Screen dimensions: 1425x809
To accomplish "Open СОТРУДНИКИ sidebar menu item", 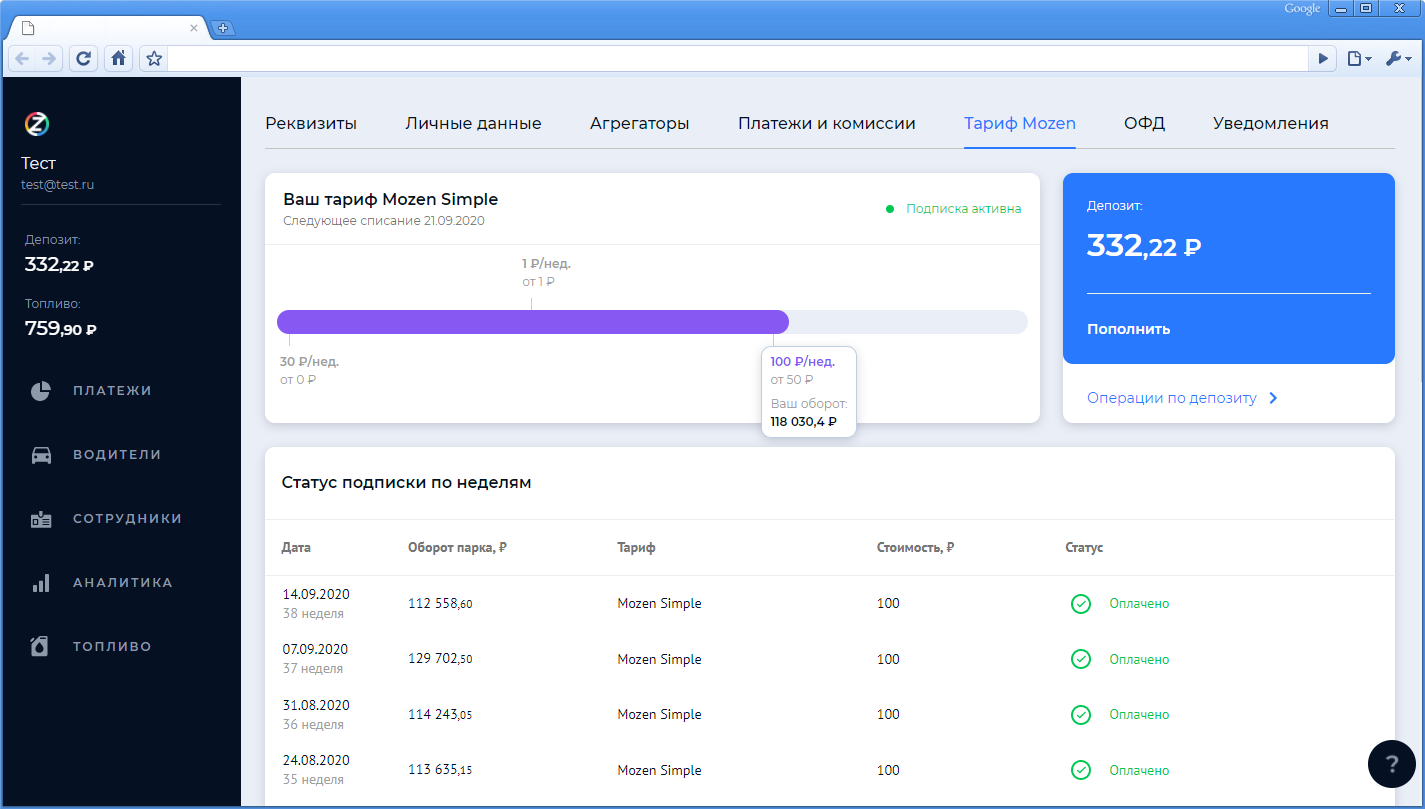I will pos(128,519).
